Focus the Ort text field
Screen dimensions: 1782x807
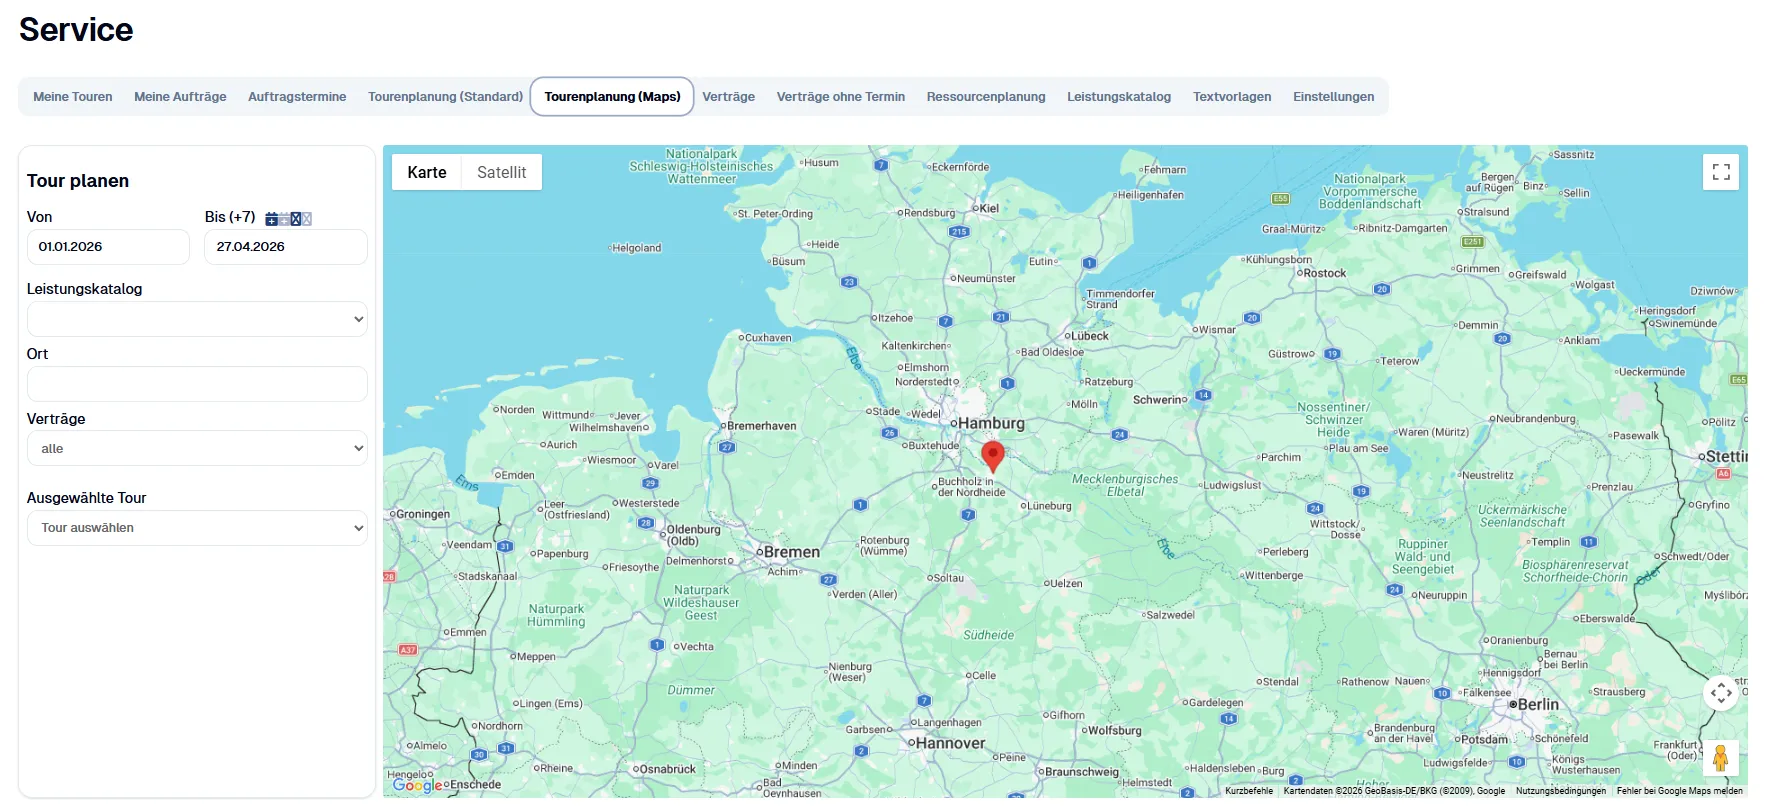coord(197,384)
